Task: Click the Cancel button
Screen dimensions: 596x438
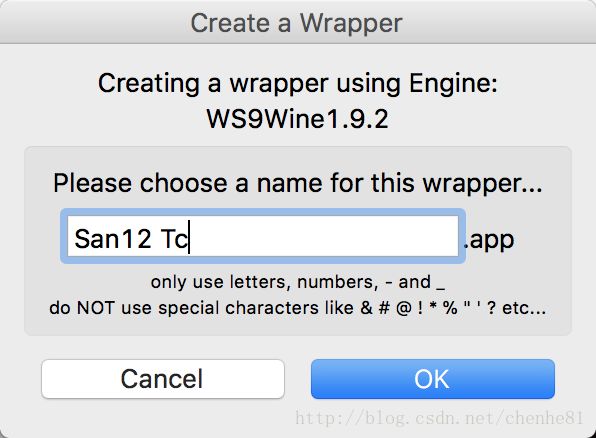Action: tap(163, 379)
